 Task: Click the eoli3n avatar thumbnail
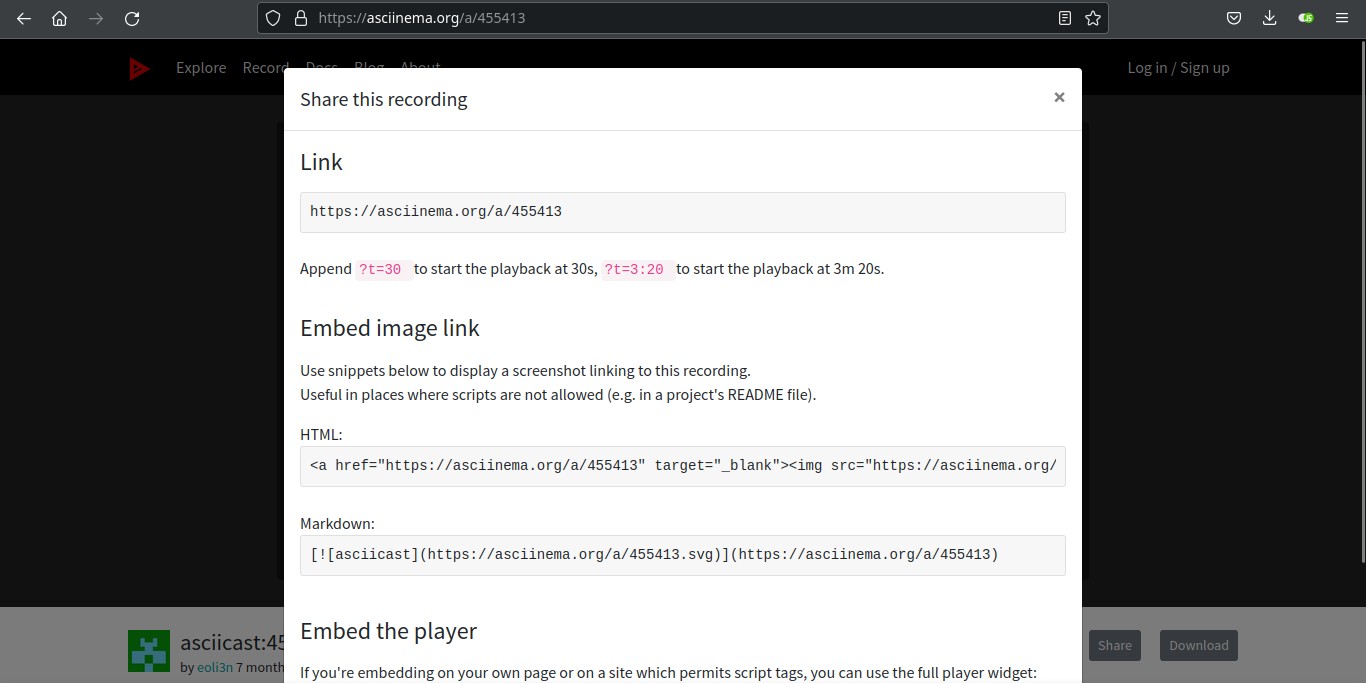(149, 651)
